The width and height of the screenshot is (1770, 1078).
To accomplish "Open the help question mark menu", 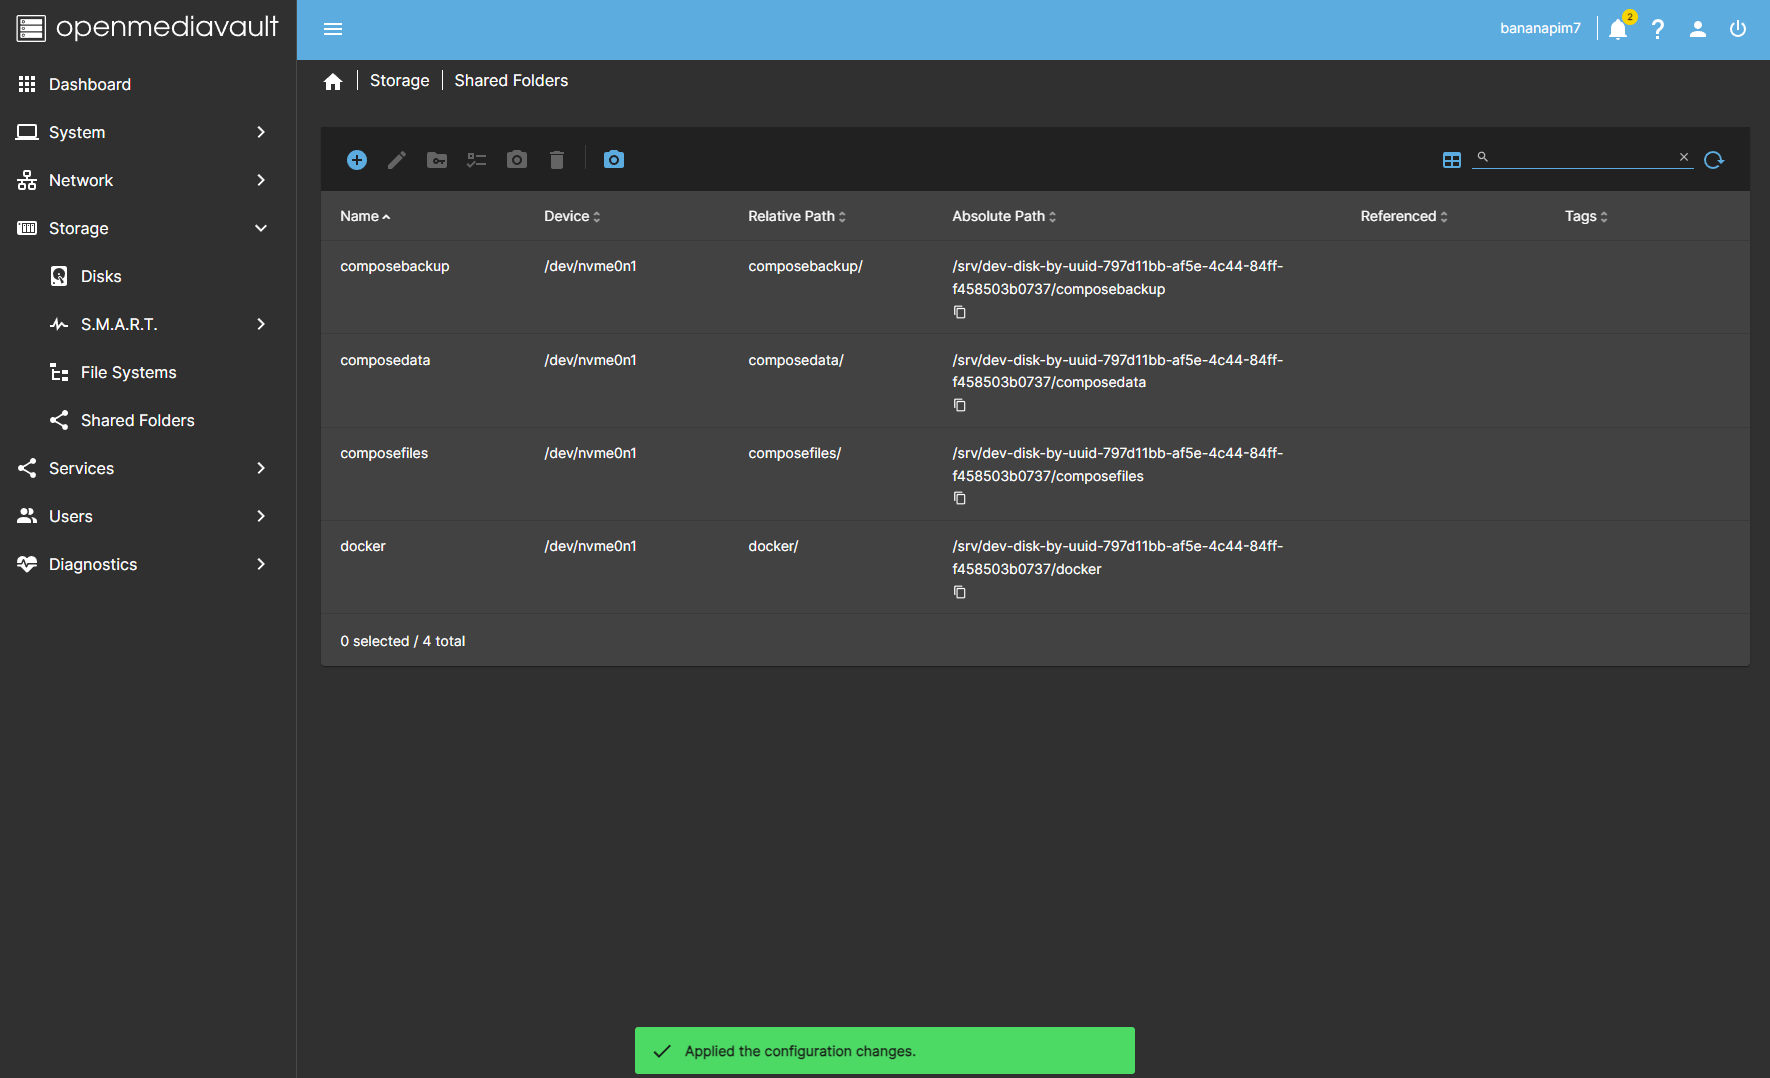I will pyautogui.click(x=1658, y=29).
